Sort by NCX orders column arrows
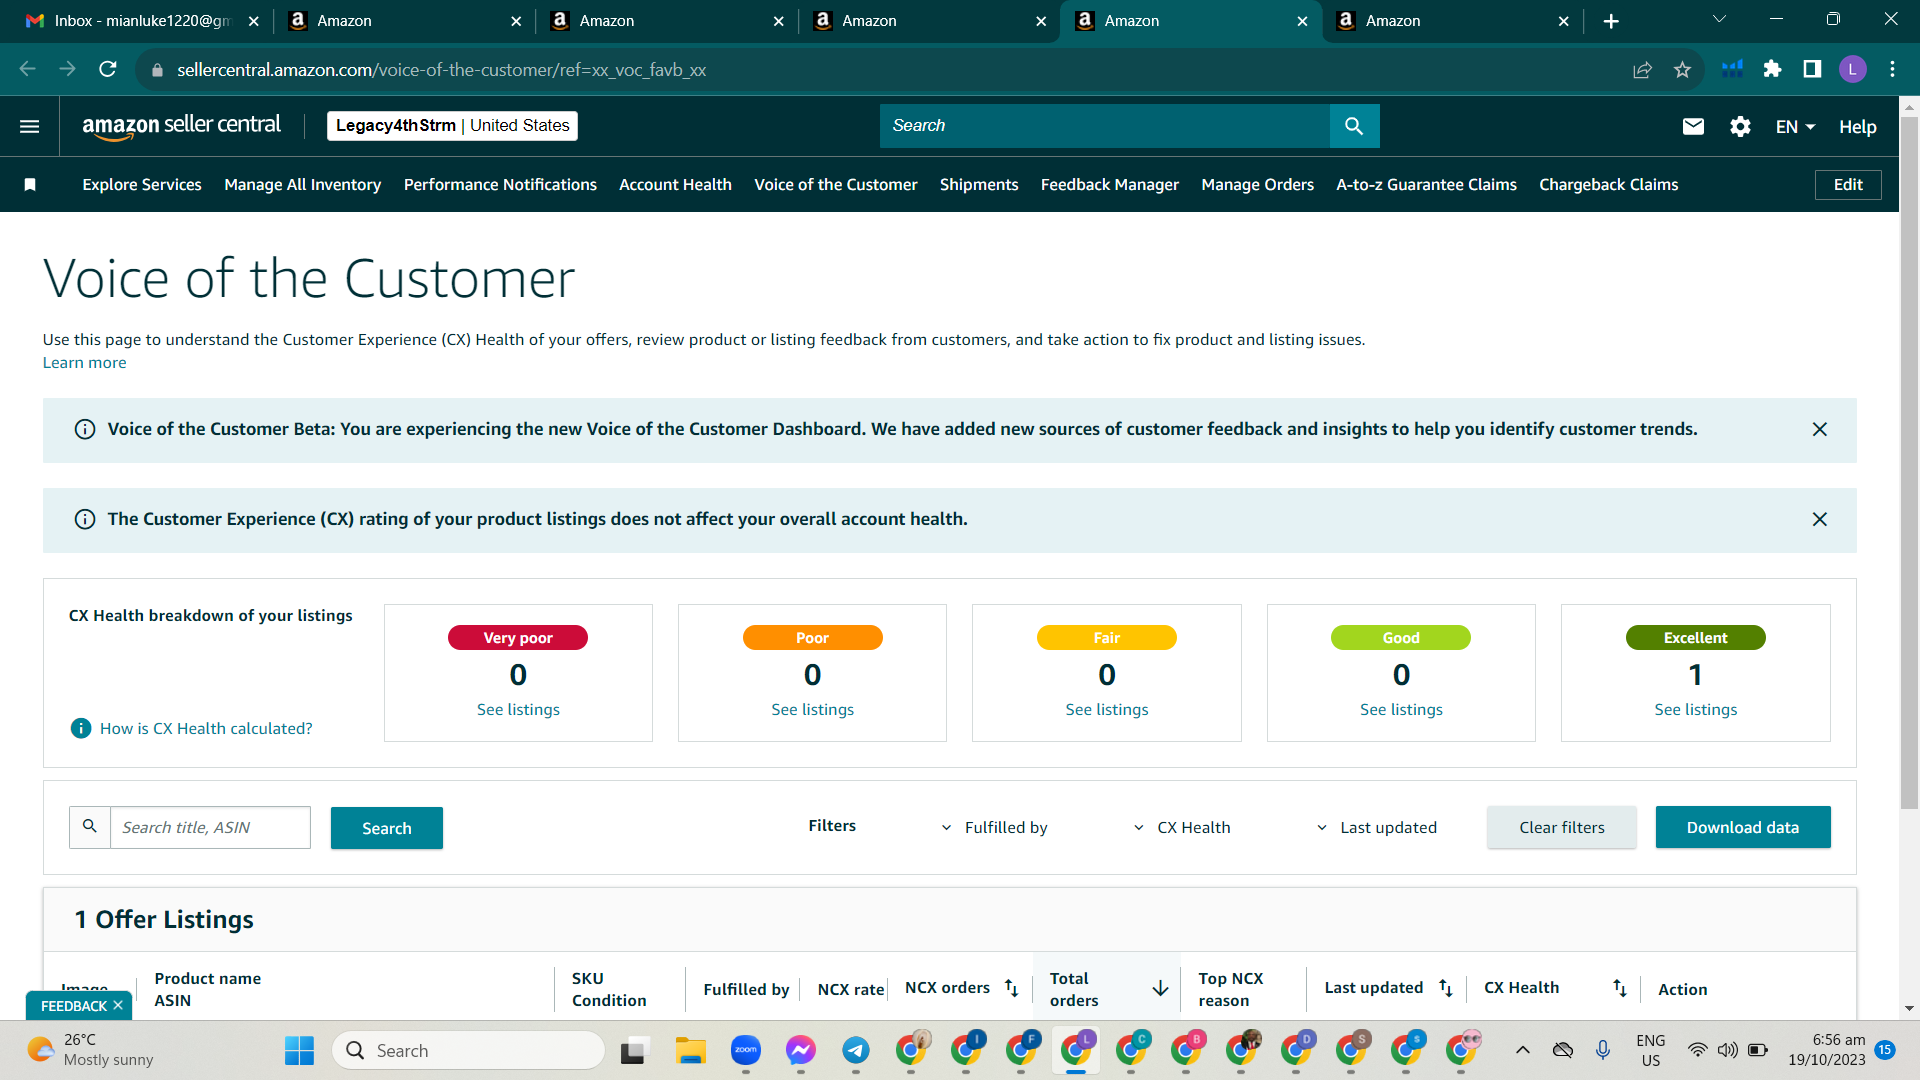 1011,988
